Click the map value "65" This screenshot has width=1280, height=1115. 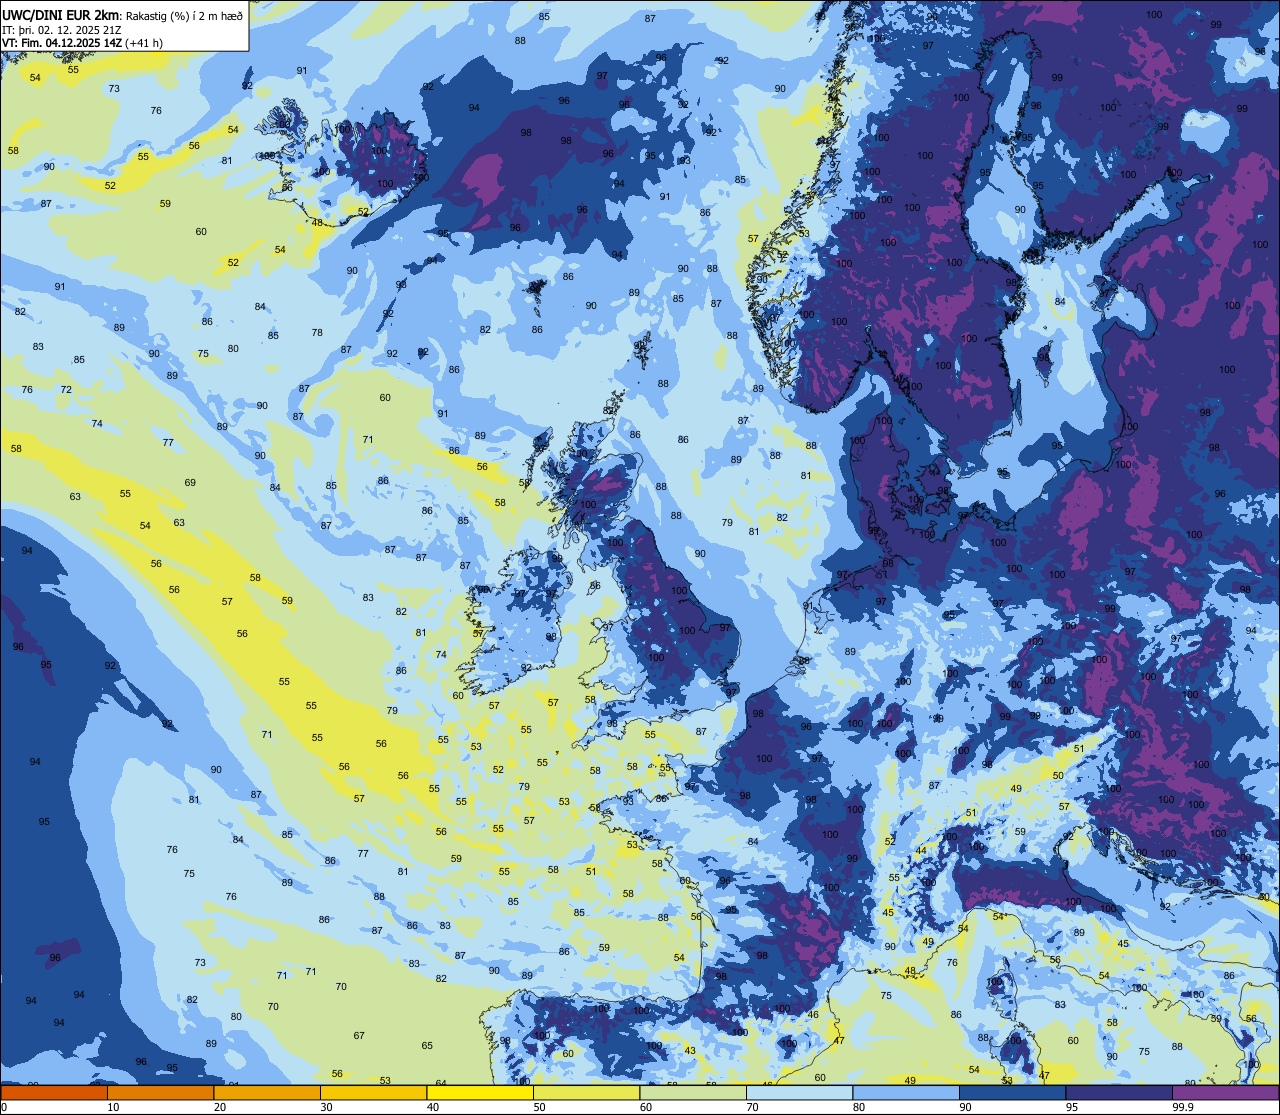(x=427, y=1045)
